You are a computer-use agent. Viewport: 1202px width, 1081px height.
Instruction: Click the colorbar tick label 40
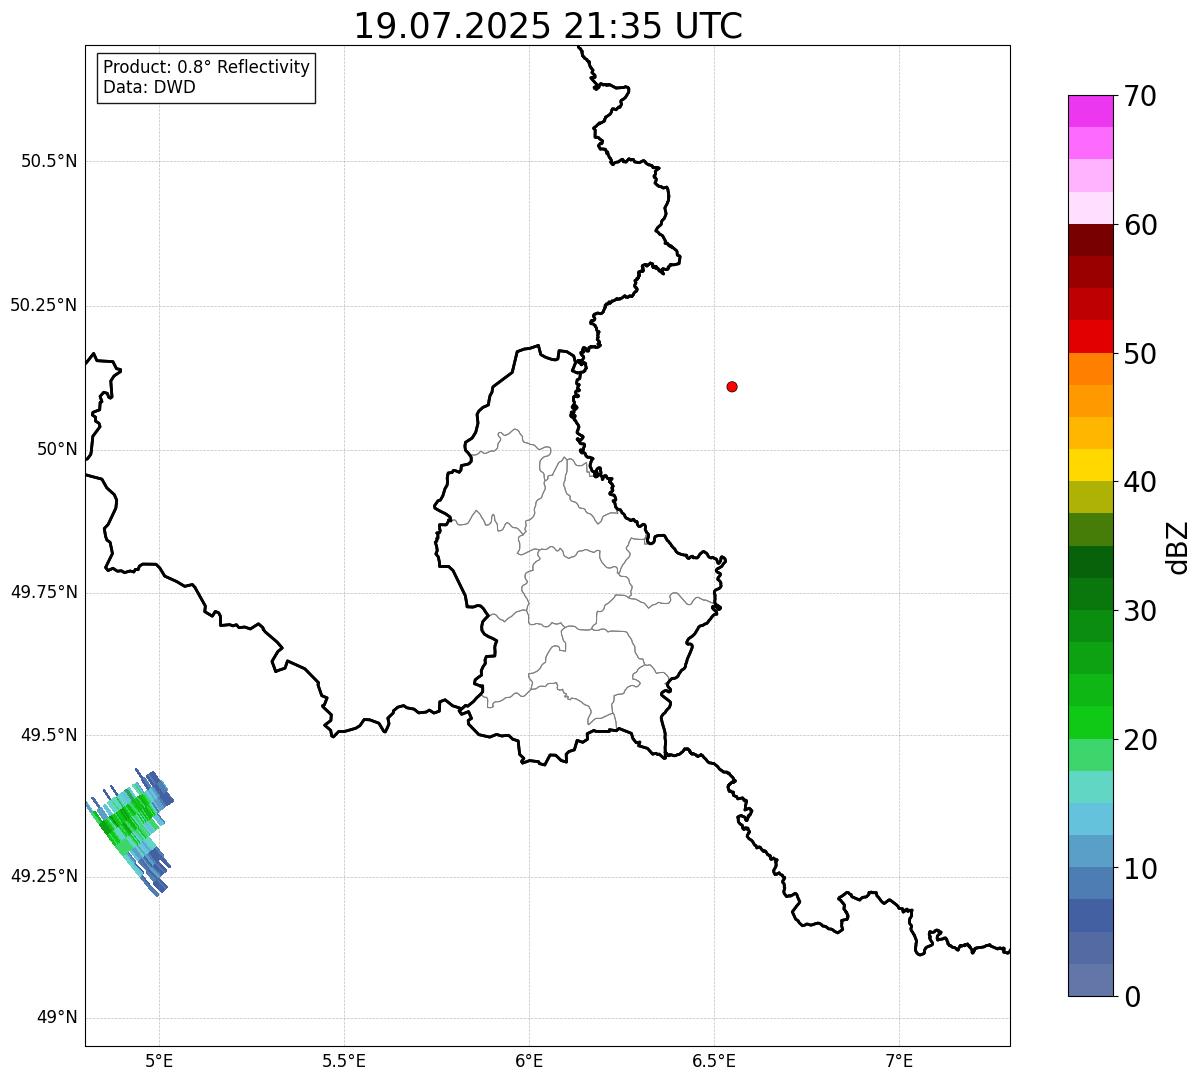[x=1140, y=482]
